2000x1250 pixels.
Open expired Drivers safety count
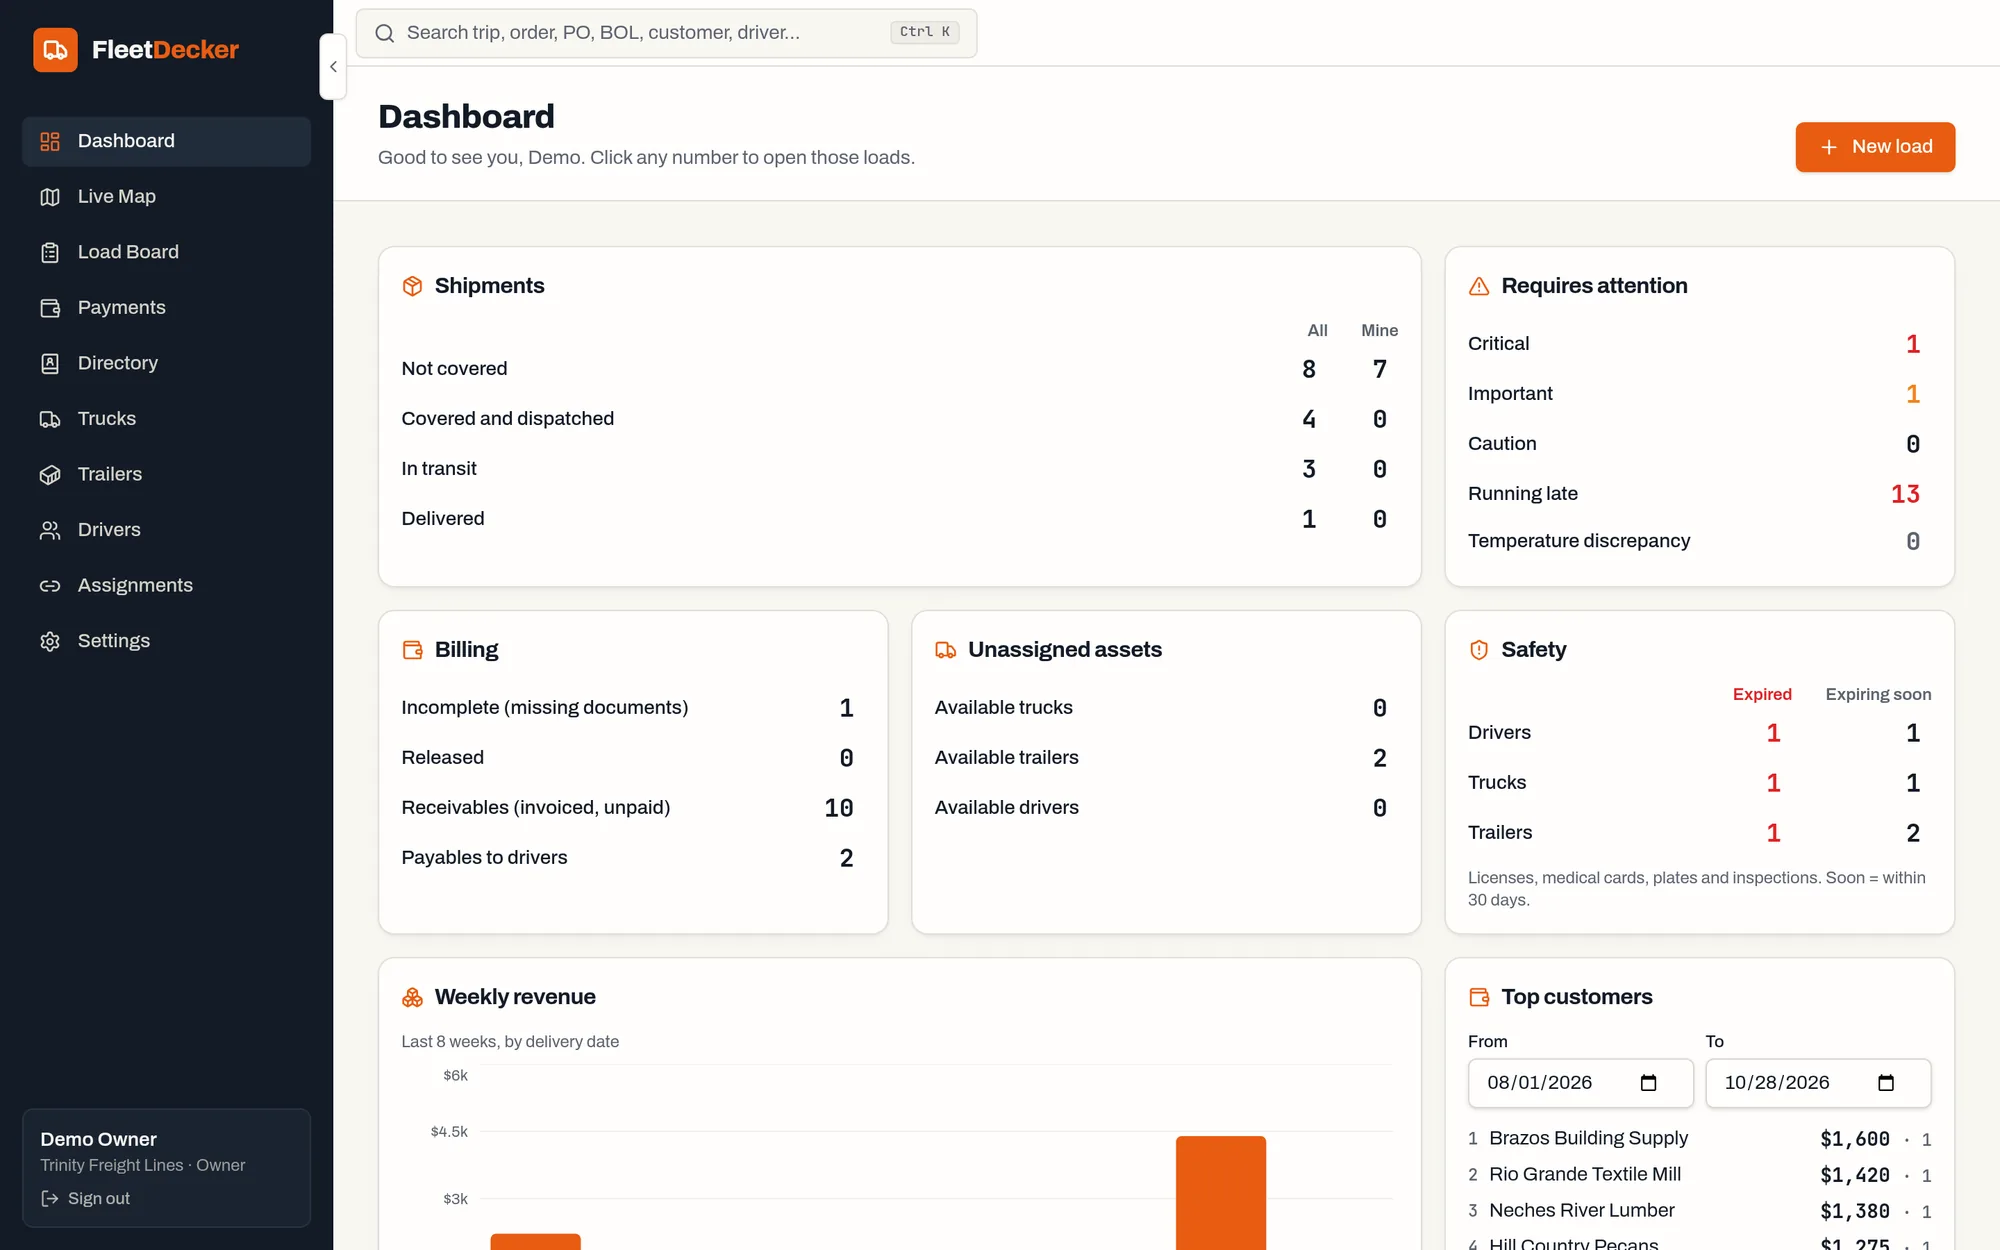[1773, 733]
